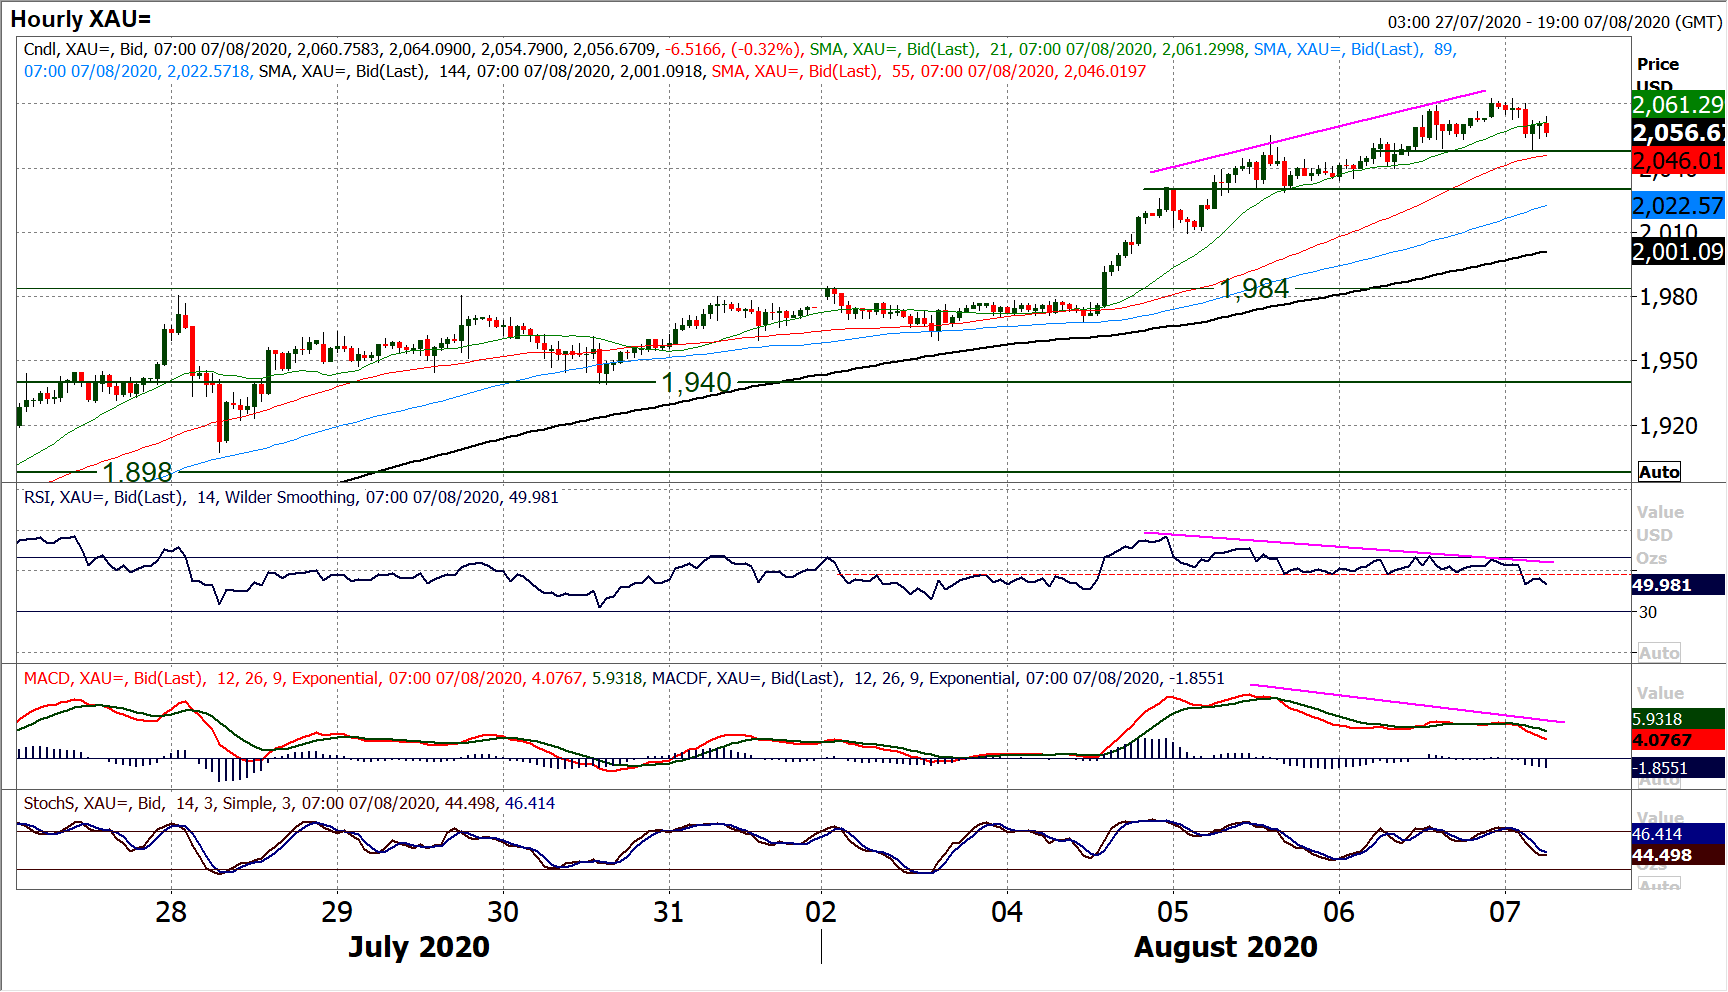Click the 2,001.09 black SMA price tag
The height and width of the screenshot is (992, 1728).
point(1677,252)
